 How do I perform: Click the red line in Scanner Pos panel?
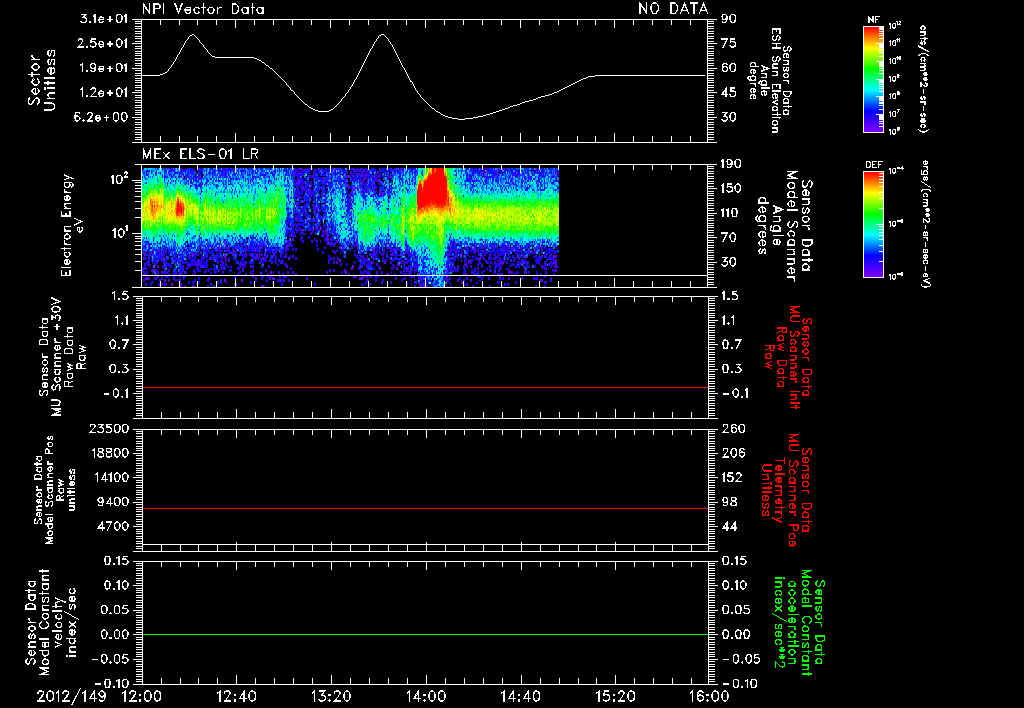click(x=424, y=508)
